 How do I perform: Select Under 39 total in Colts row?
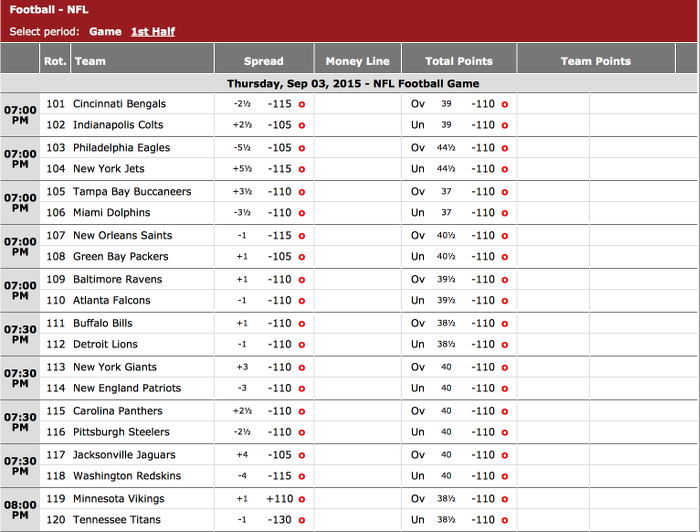click(x=504, y=125)
